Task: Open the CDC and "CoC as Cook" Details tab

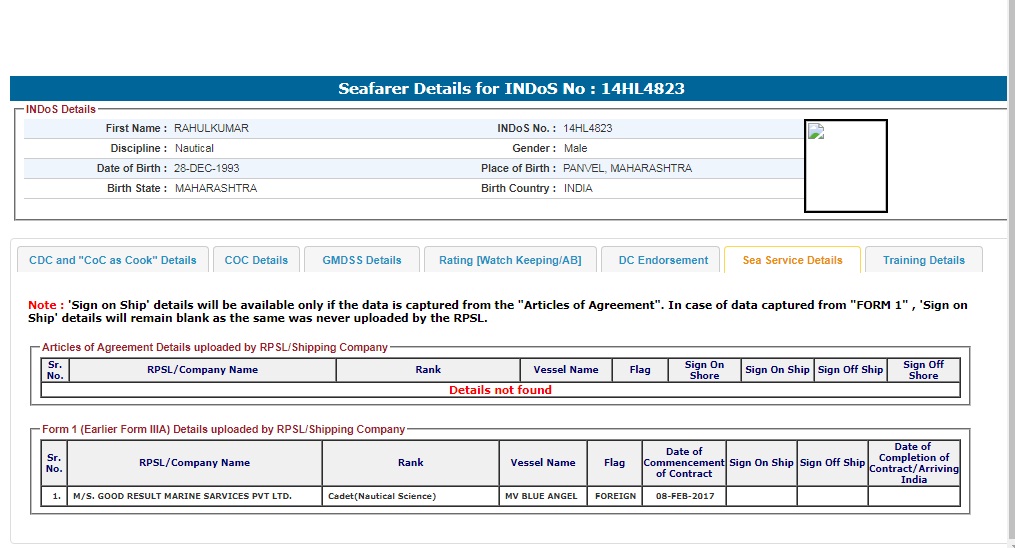Action: click(113, 260)
